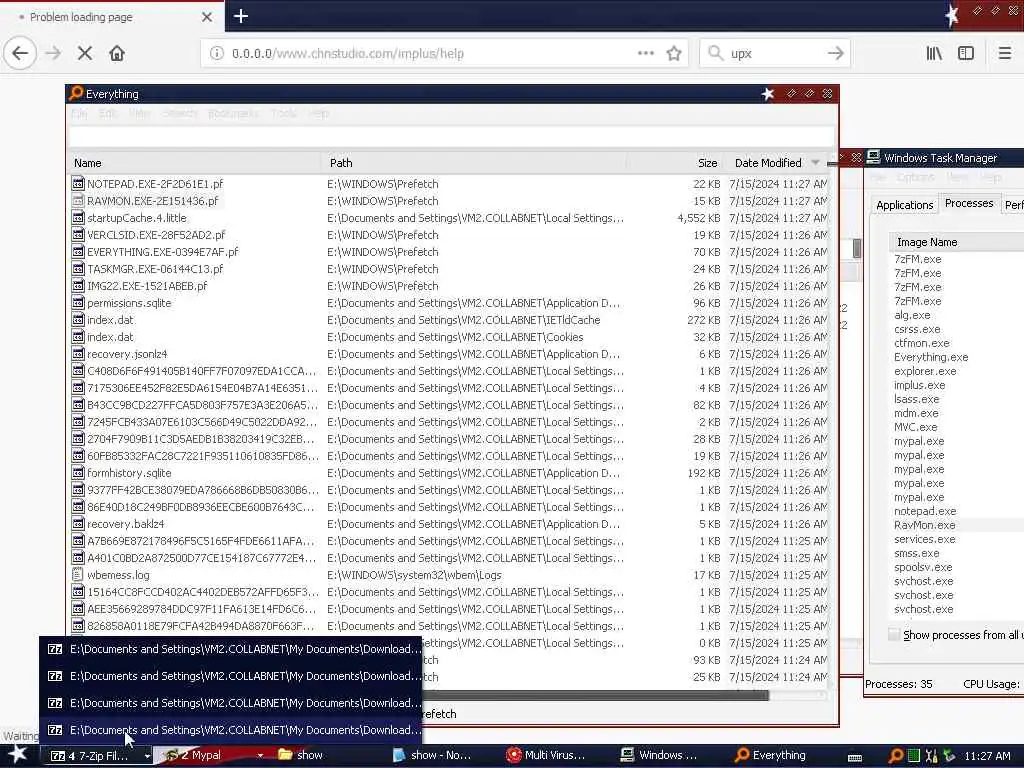
Task: Select recovery.baklz4 row
Action: coord(449,524)
